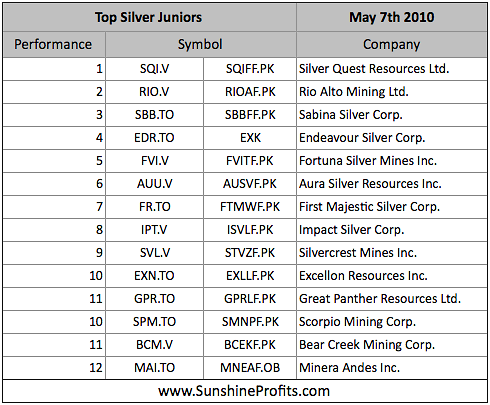The image size is (490, 405).
Task: Select the FTMWF.PK symbol cell
Action: coord(250,207)
